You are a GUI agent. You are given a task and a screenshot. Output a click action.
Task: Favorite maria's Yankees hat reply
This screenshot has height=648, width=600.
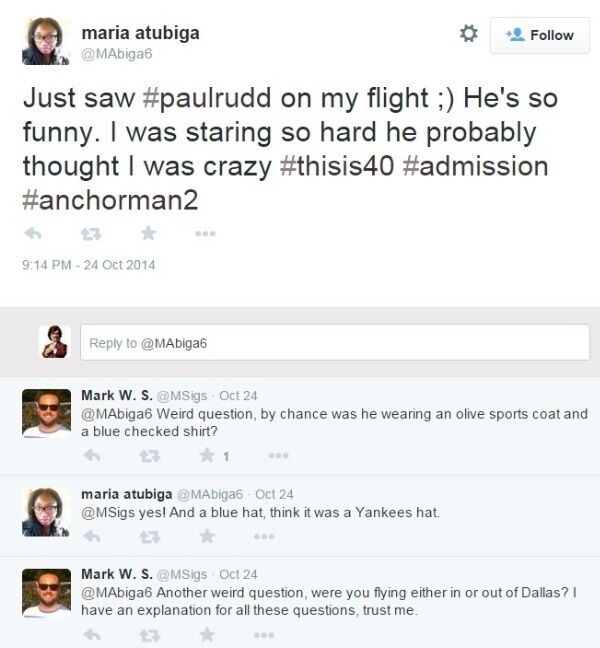click(x=208, y=537)
